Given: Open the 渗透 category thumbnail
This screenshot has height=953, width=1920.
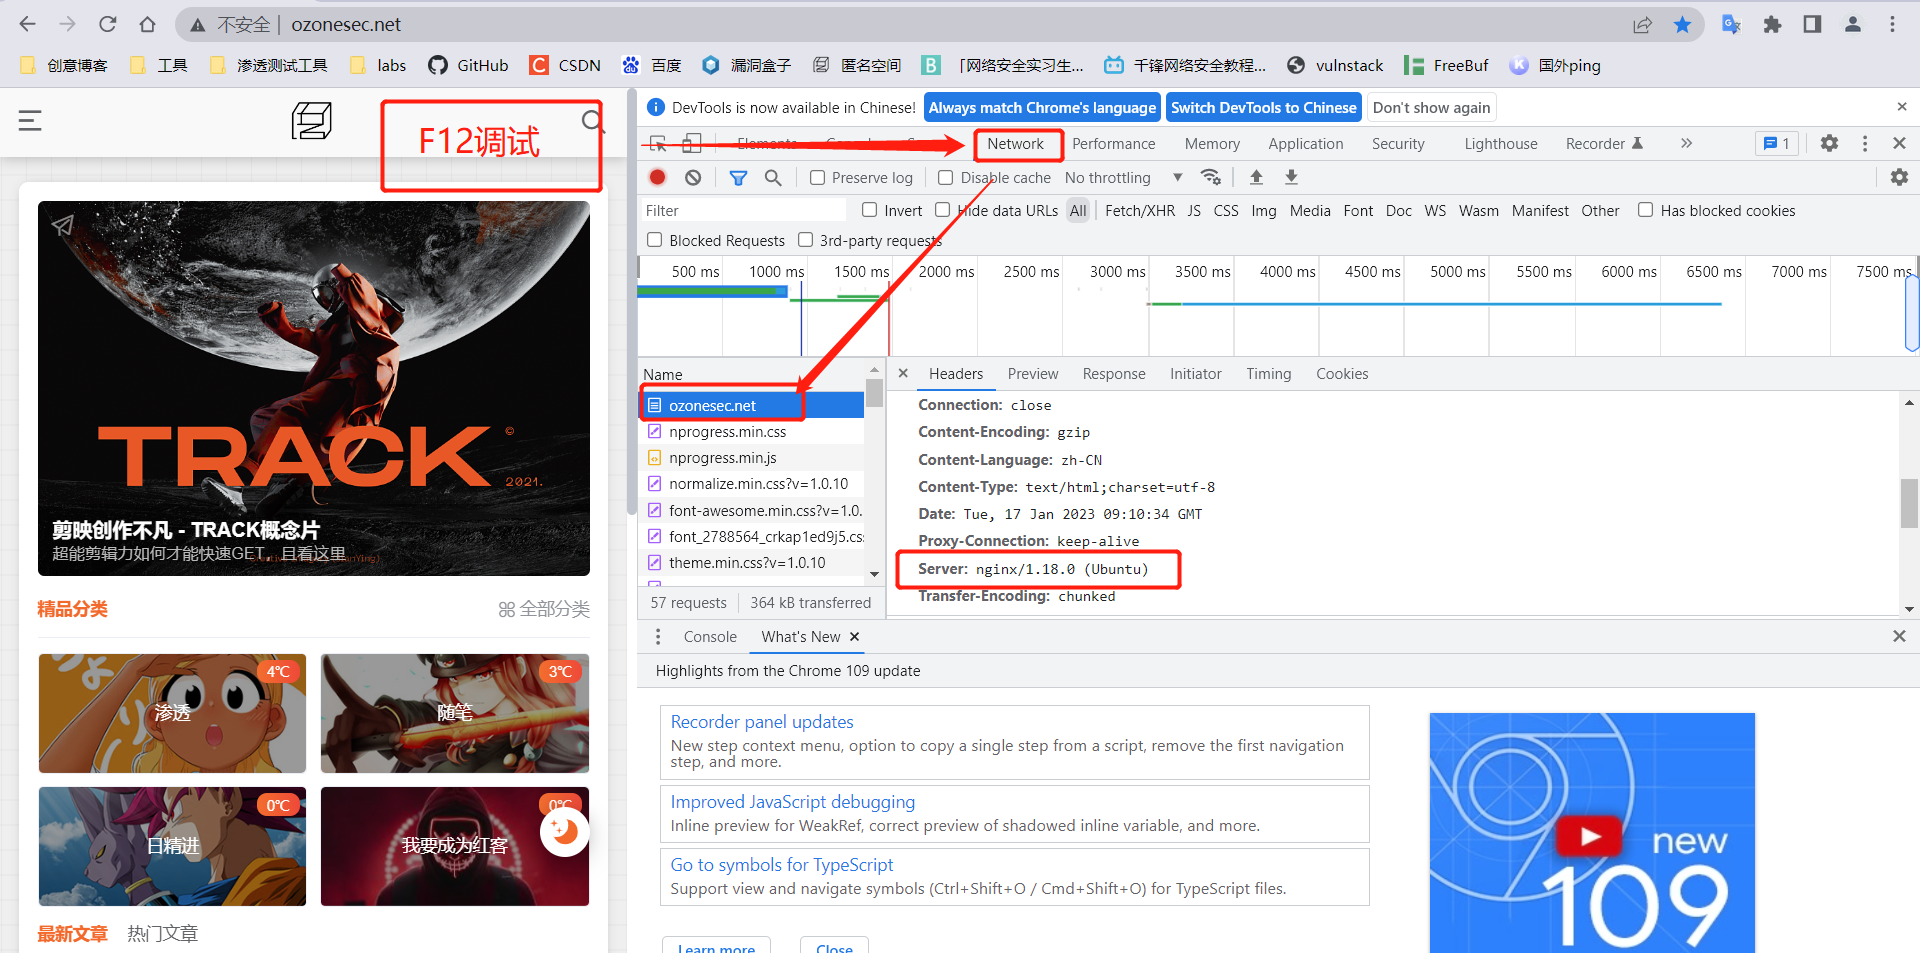Looking at the screenshot, I should (x=172, y=713).
